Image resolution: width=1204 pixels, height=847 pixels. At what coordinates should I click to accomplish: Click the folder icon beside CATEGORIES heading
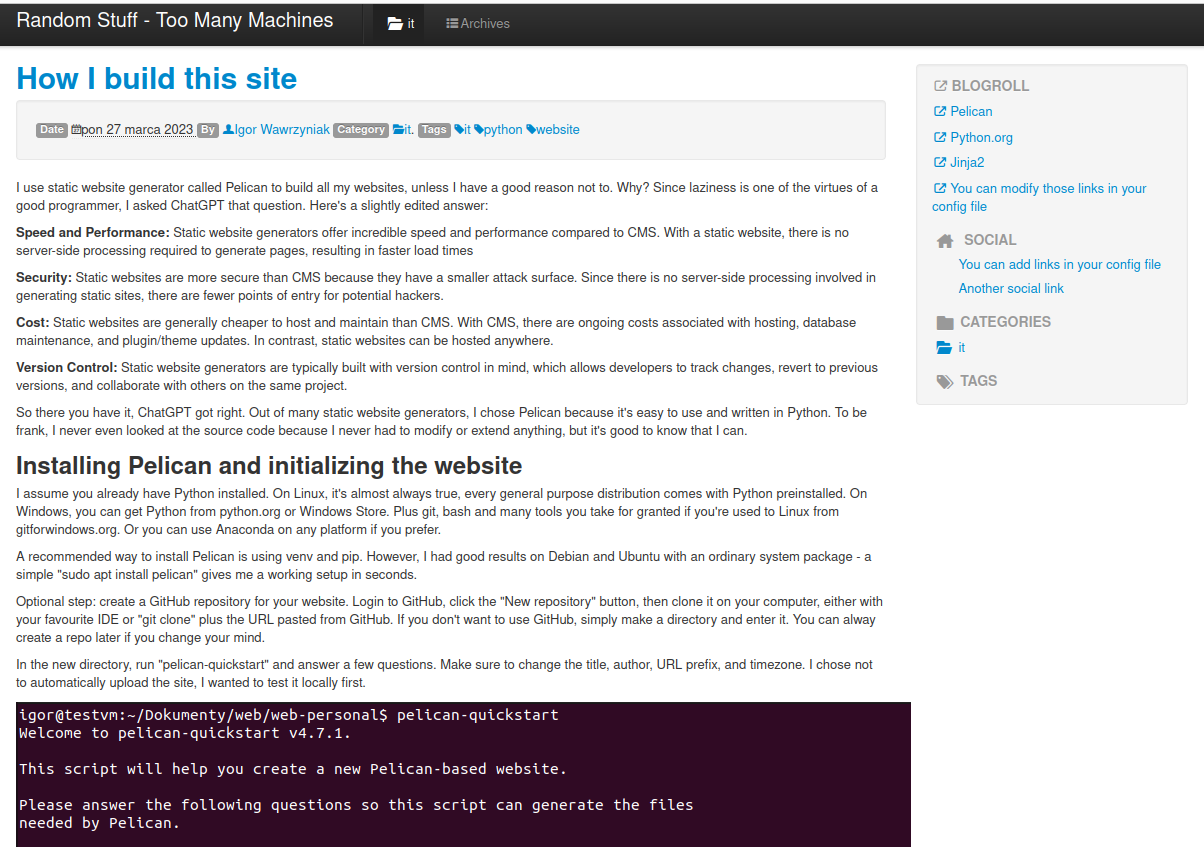click(x=944, y=323)
